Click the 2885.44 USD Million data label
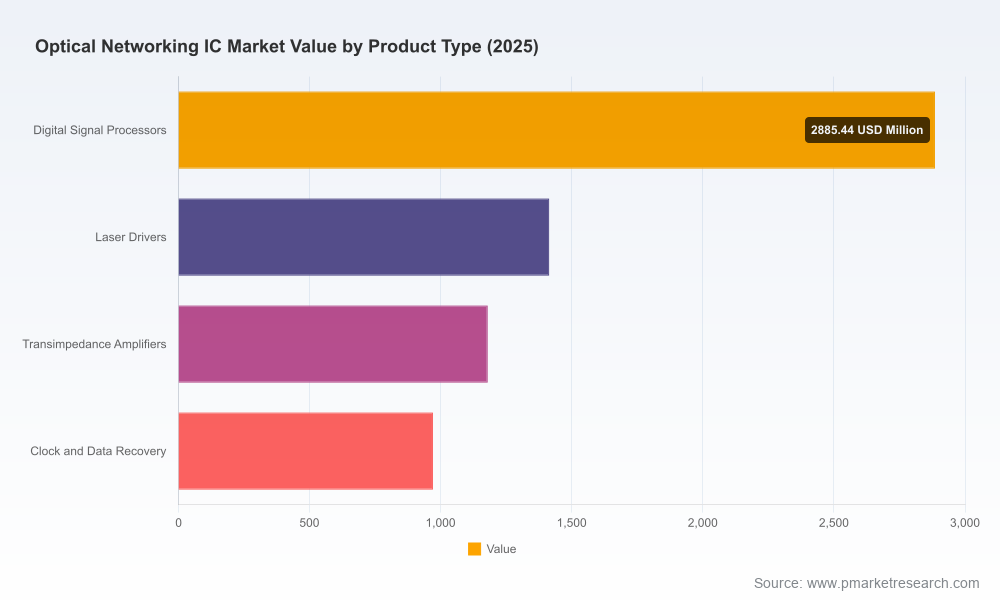Viewport: 1000px width, 600px height. pos(867,130)
